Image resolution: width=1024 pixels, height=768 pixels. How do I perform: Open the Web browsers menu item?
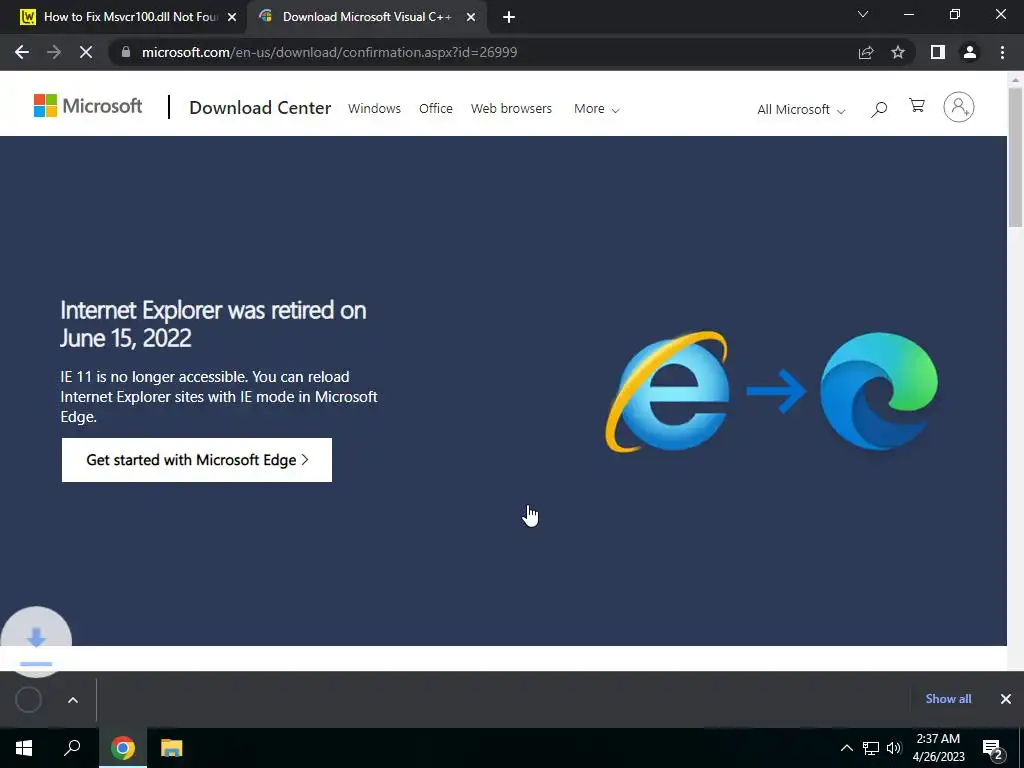(511, 108)
